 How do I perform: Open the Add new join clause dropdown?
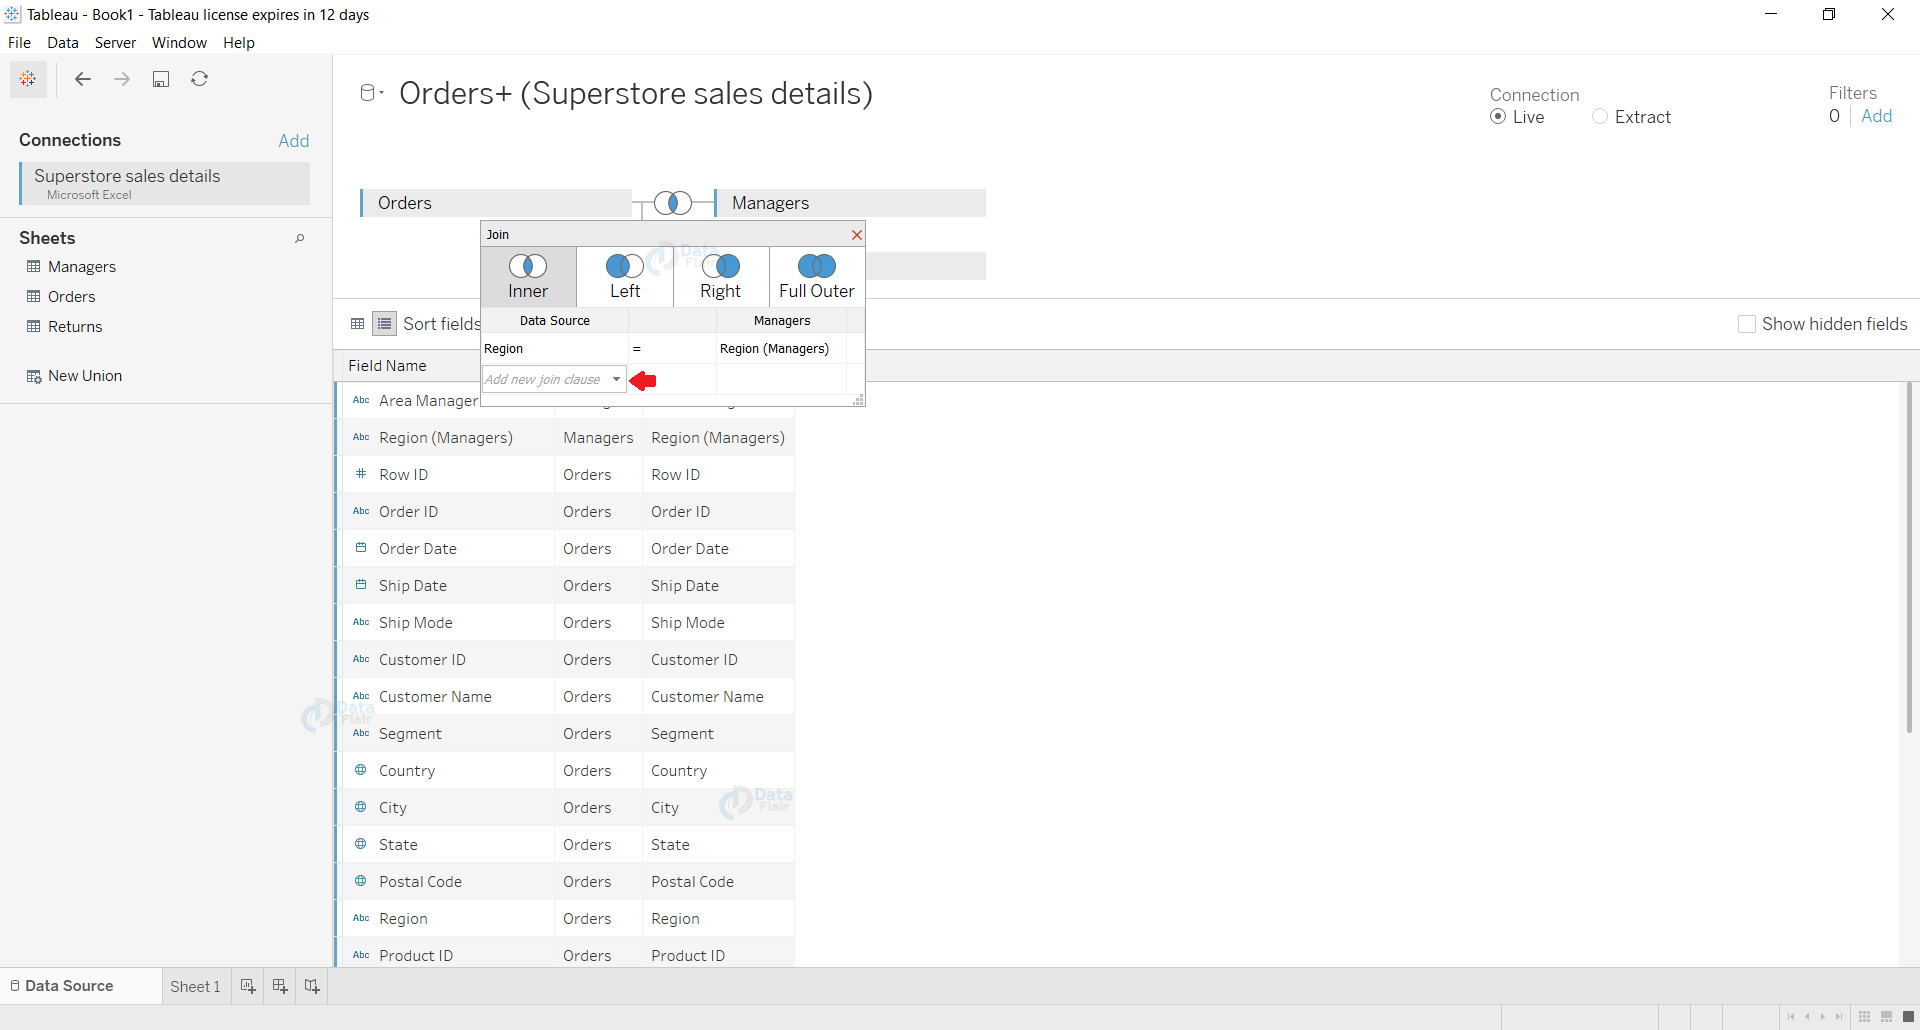click(617, 380)
